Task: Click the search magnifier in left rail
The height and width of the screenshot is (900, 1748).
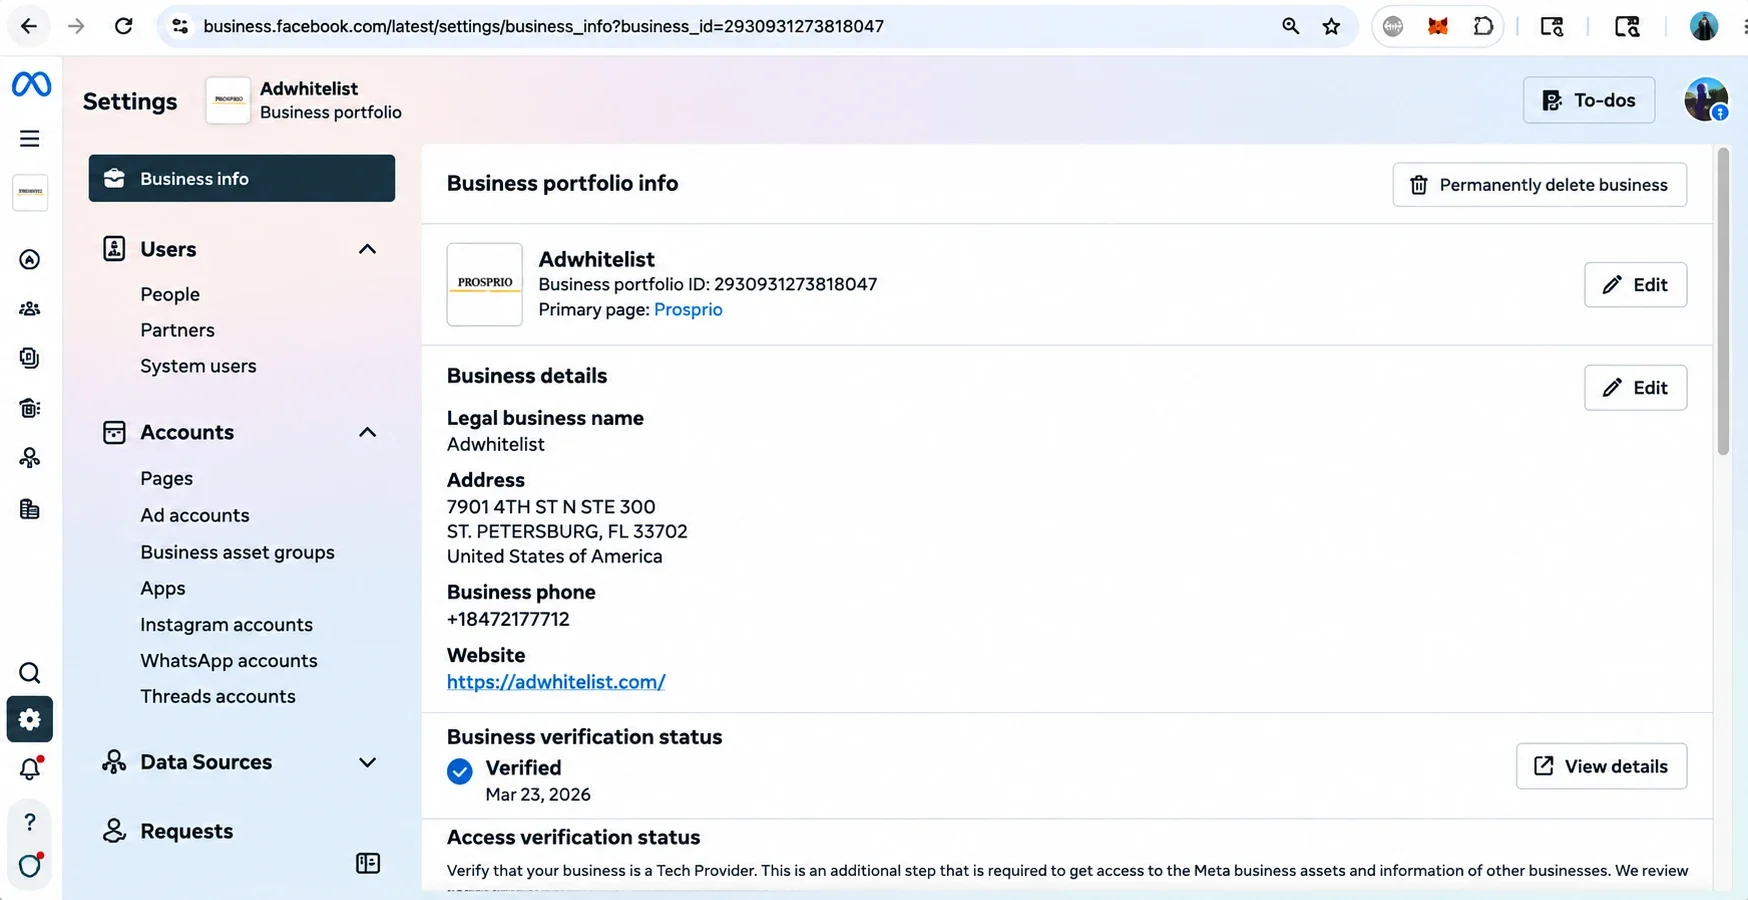Action: tap(30, 673)
